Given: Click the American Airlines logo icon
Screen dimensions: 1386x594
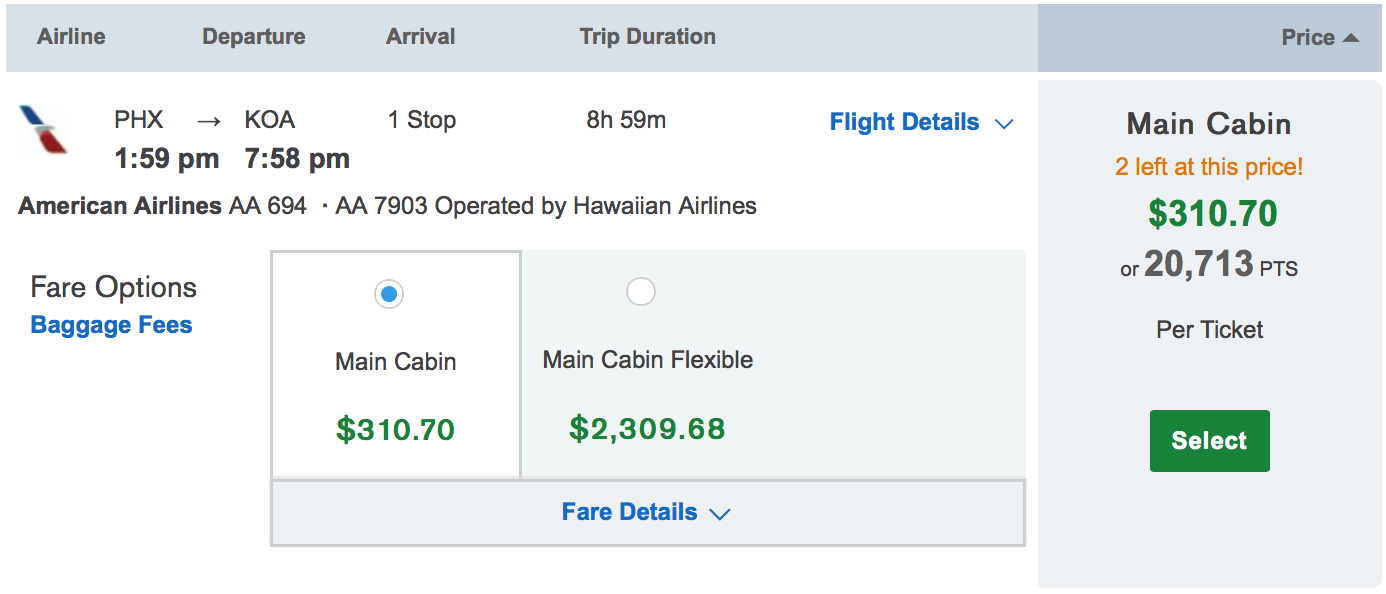Looking at the screenshot, I should [43, 130].
